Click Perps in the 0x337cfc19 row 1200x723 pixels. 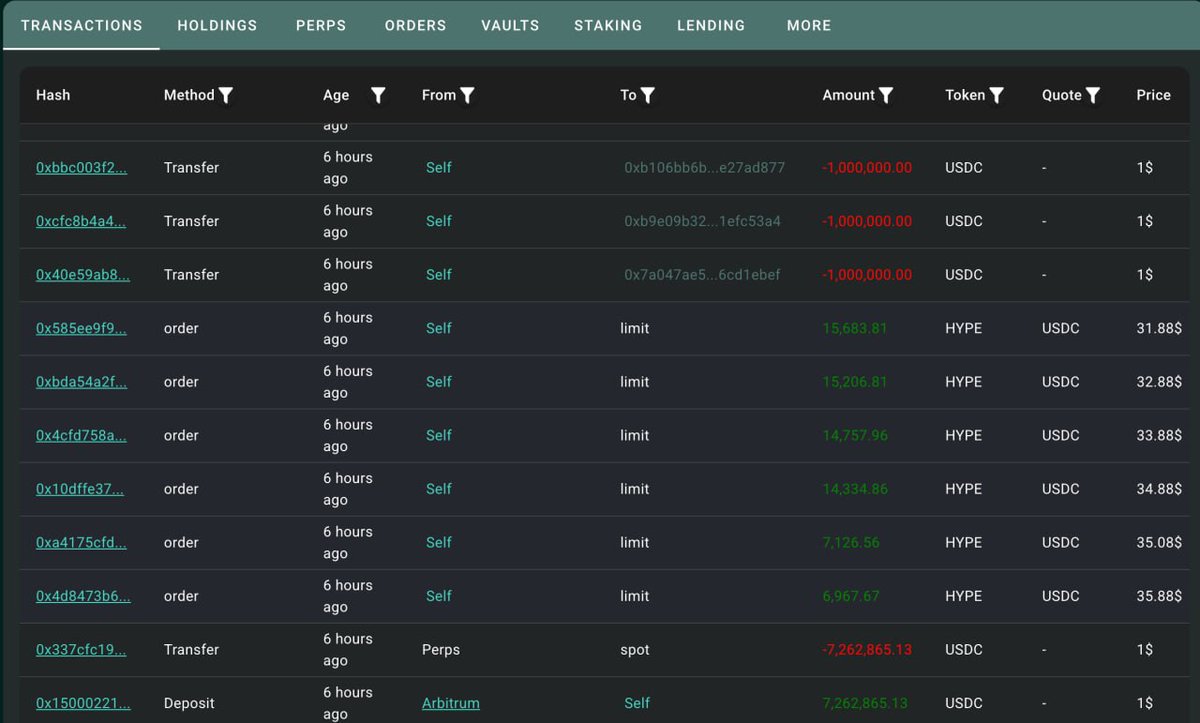(441, 650)
